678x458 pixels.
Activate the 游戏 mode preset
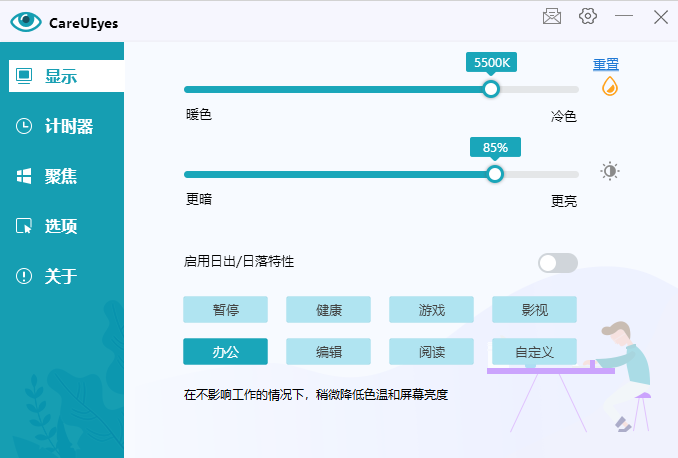pyautogui.click(x=431, y=310)
